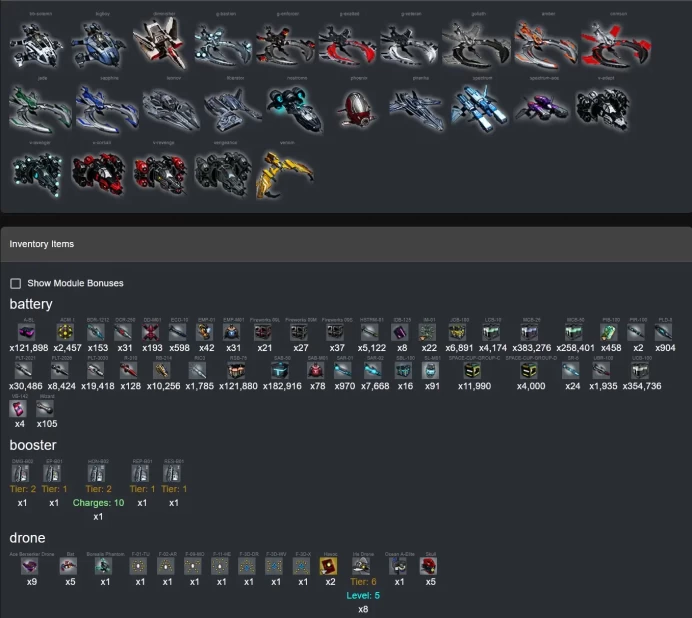Select the bigboy ship thumbnail
The image size is (692, 618).
point(98,45)
